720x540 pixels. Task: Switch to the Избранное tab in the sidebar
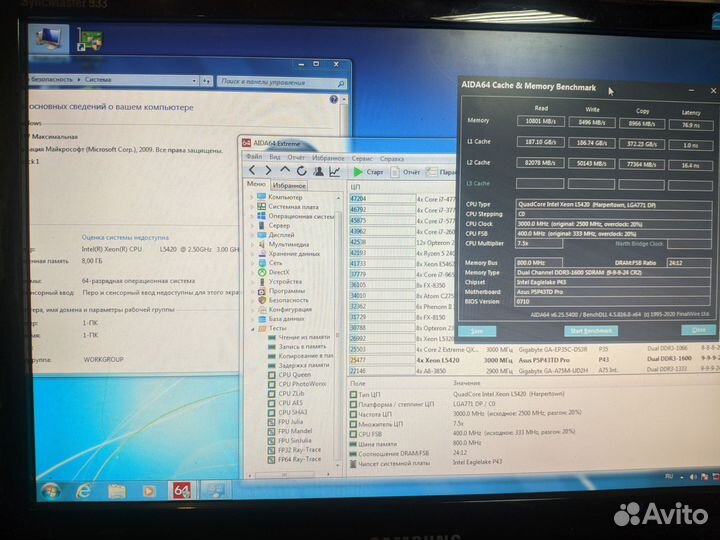[289, 186]
